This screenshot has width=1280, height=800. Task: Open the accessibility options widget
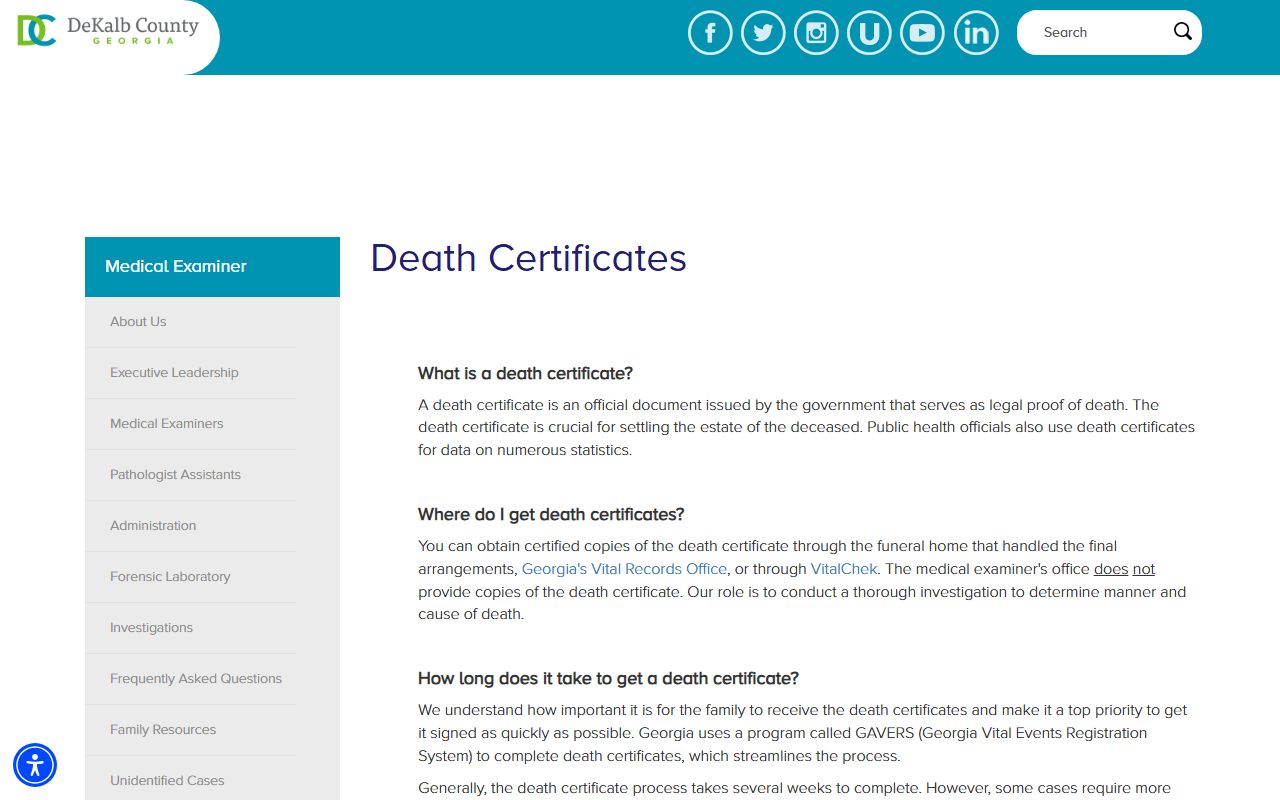[35, 766]
